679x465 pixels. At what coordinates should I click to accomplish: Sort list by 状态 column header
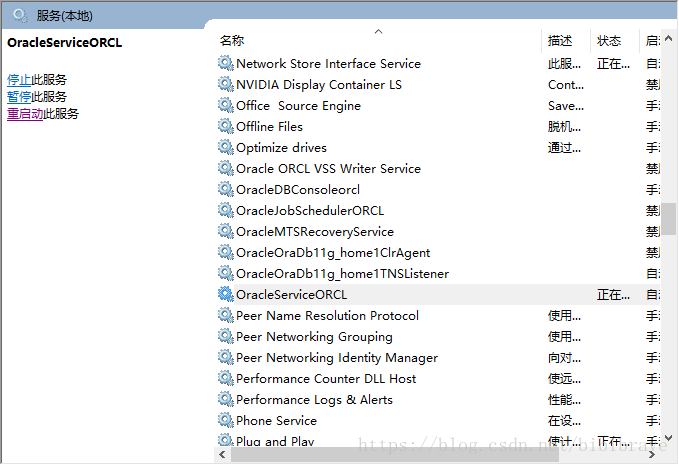(x=609, y=41)
